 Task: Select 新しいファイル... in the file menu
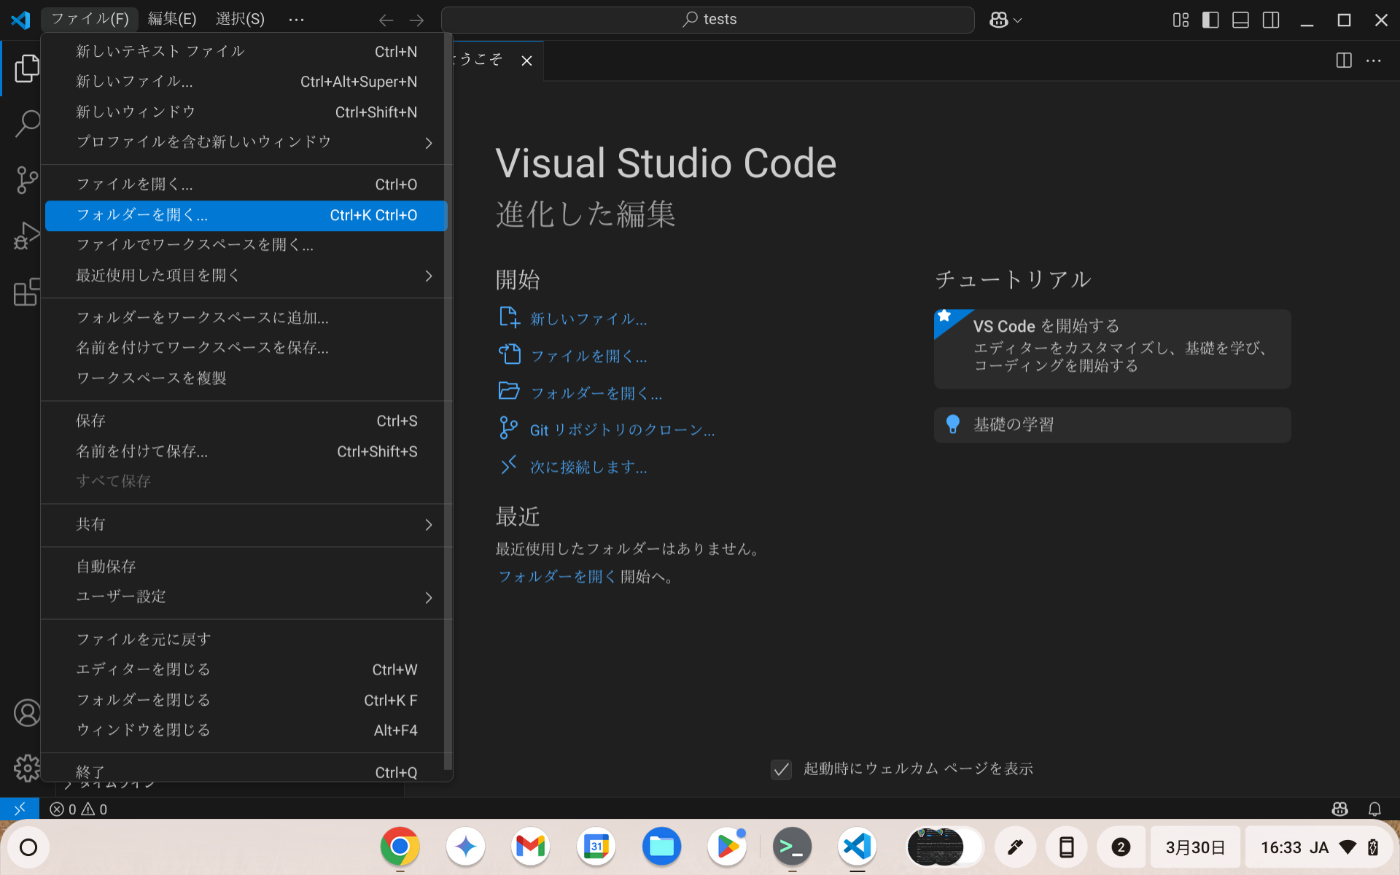pyautogui.click(x=246, y=81)
